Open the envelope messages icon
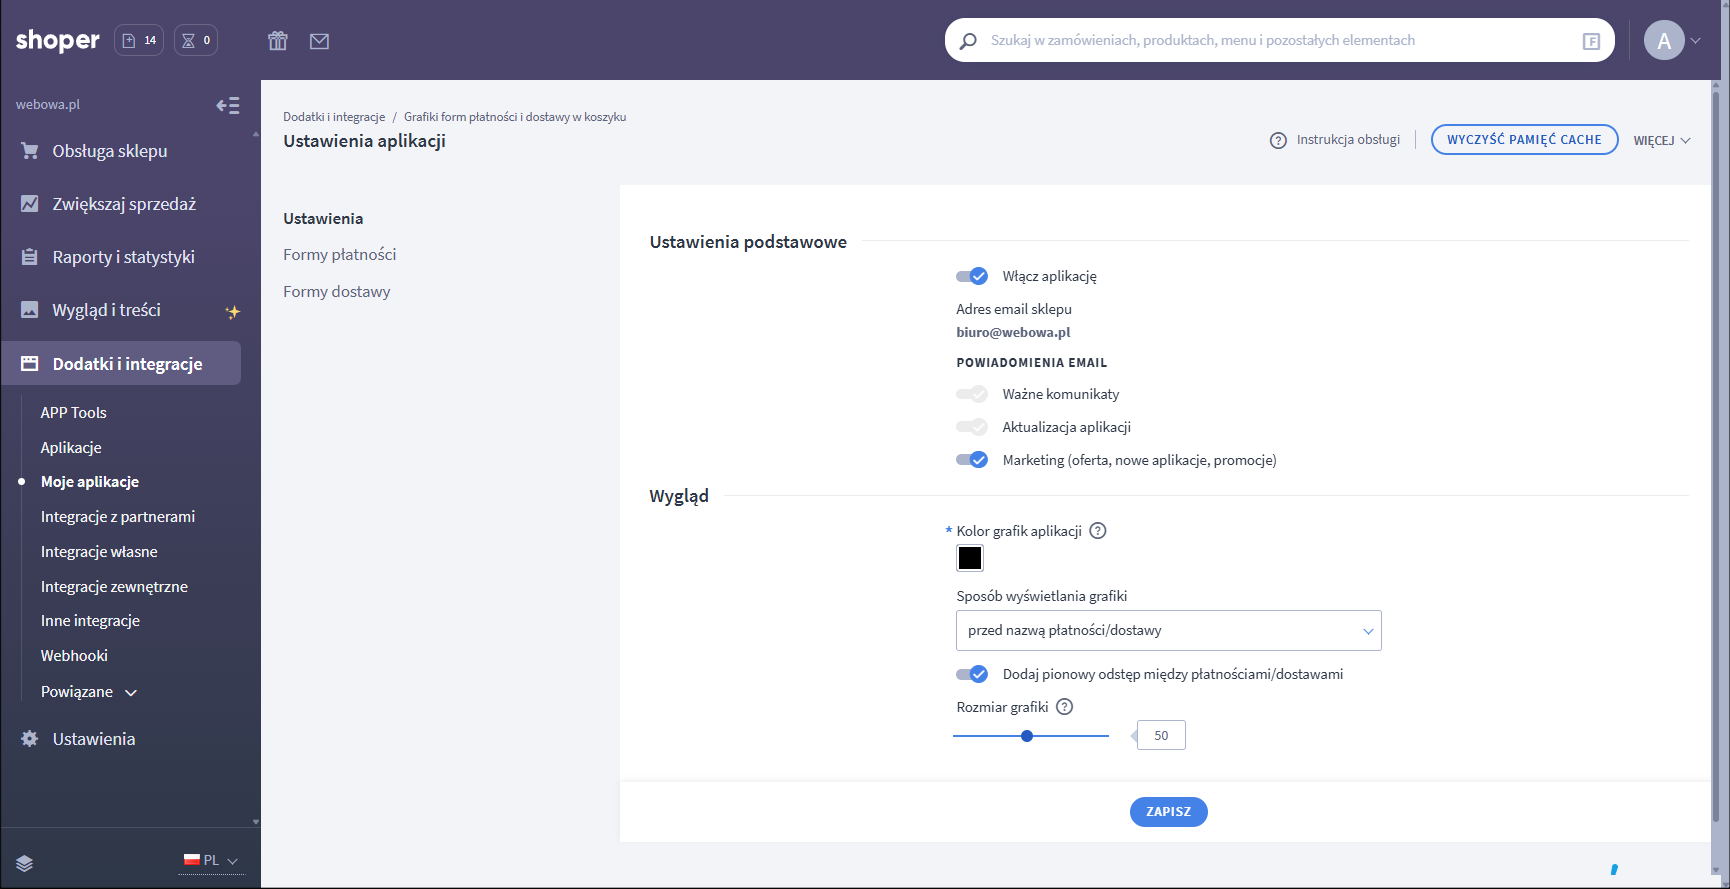Screen dimensions: 1730x889 click(319, 41)
